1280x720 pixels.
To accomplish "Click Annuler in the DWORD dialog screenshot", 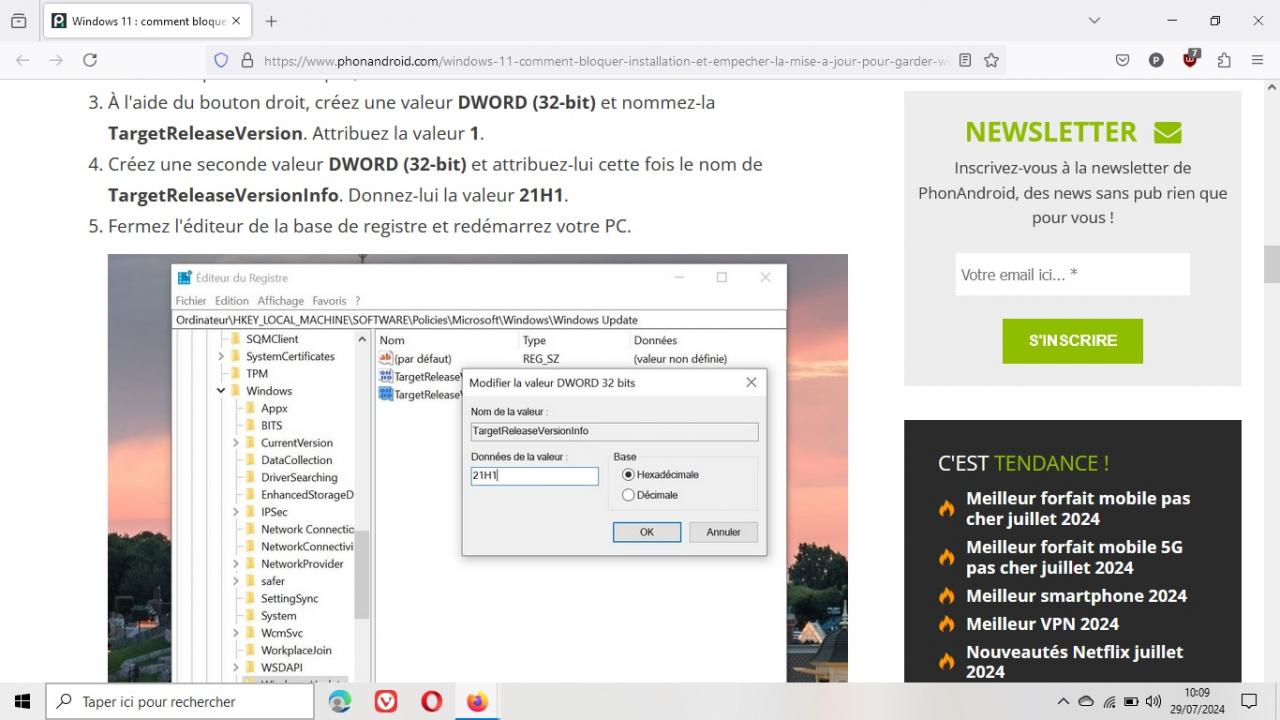I will coord(724,532).
